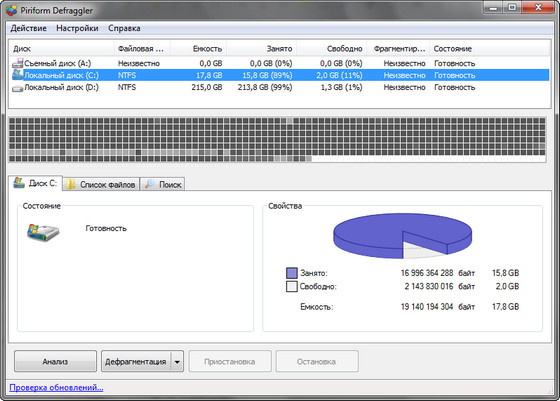
Task: Click the large drive icon in Состояние panel
Action: (x=42, y=232)
